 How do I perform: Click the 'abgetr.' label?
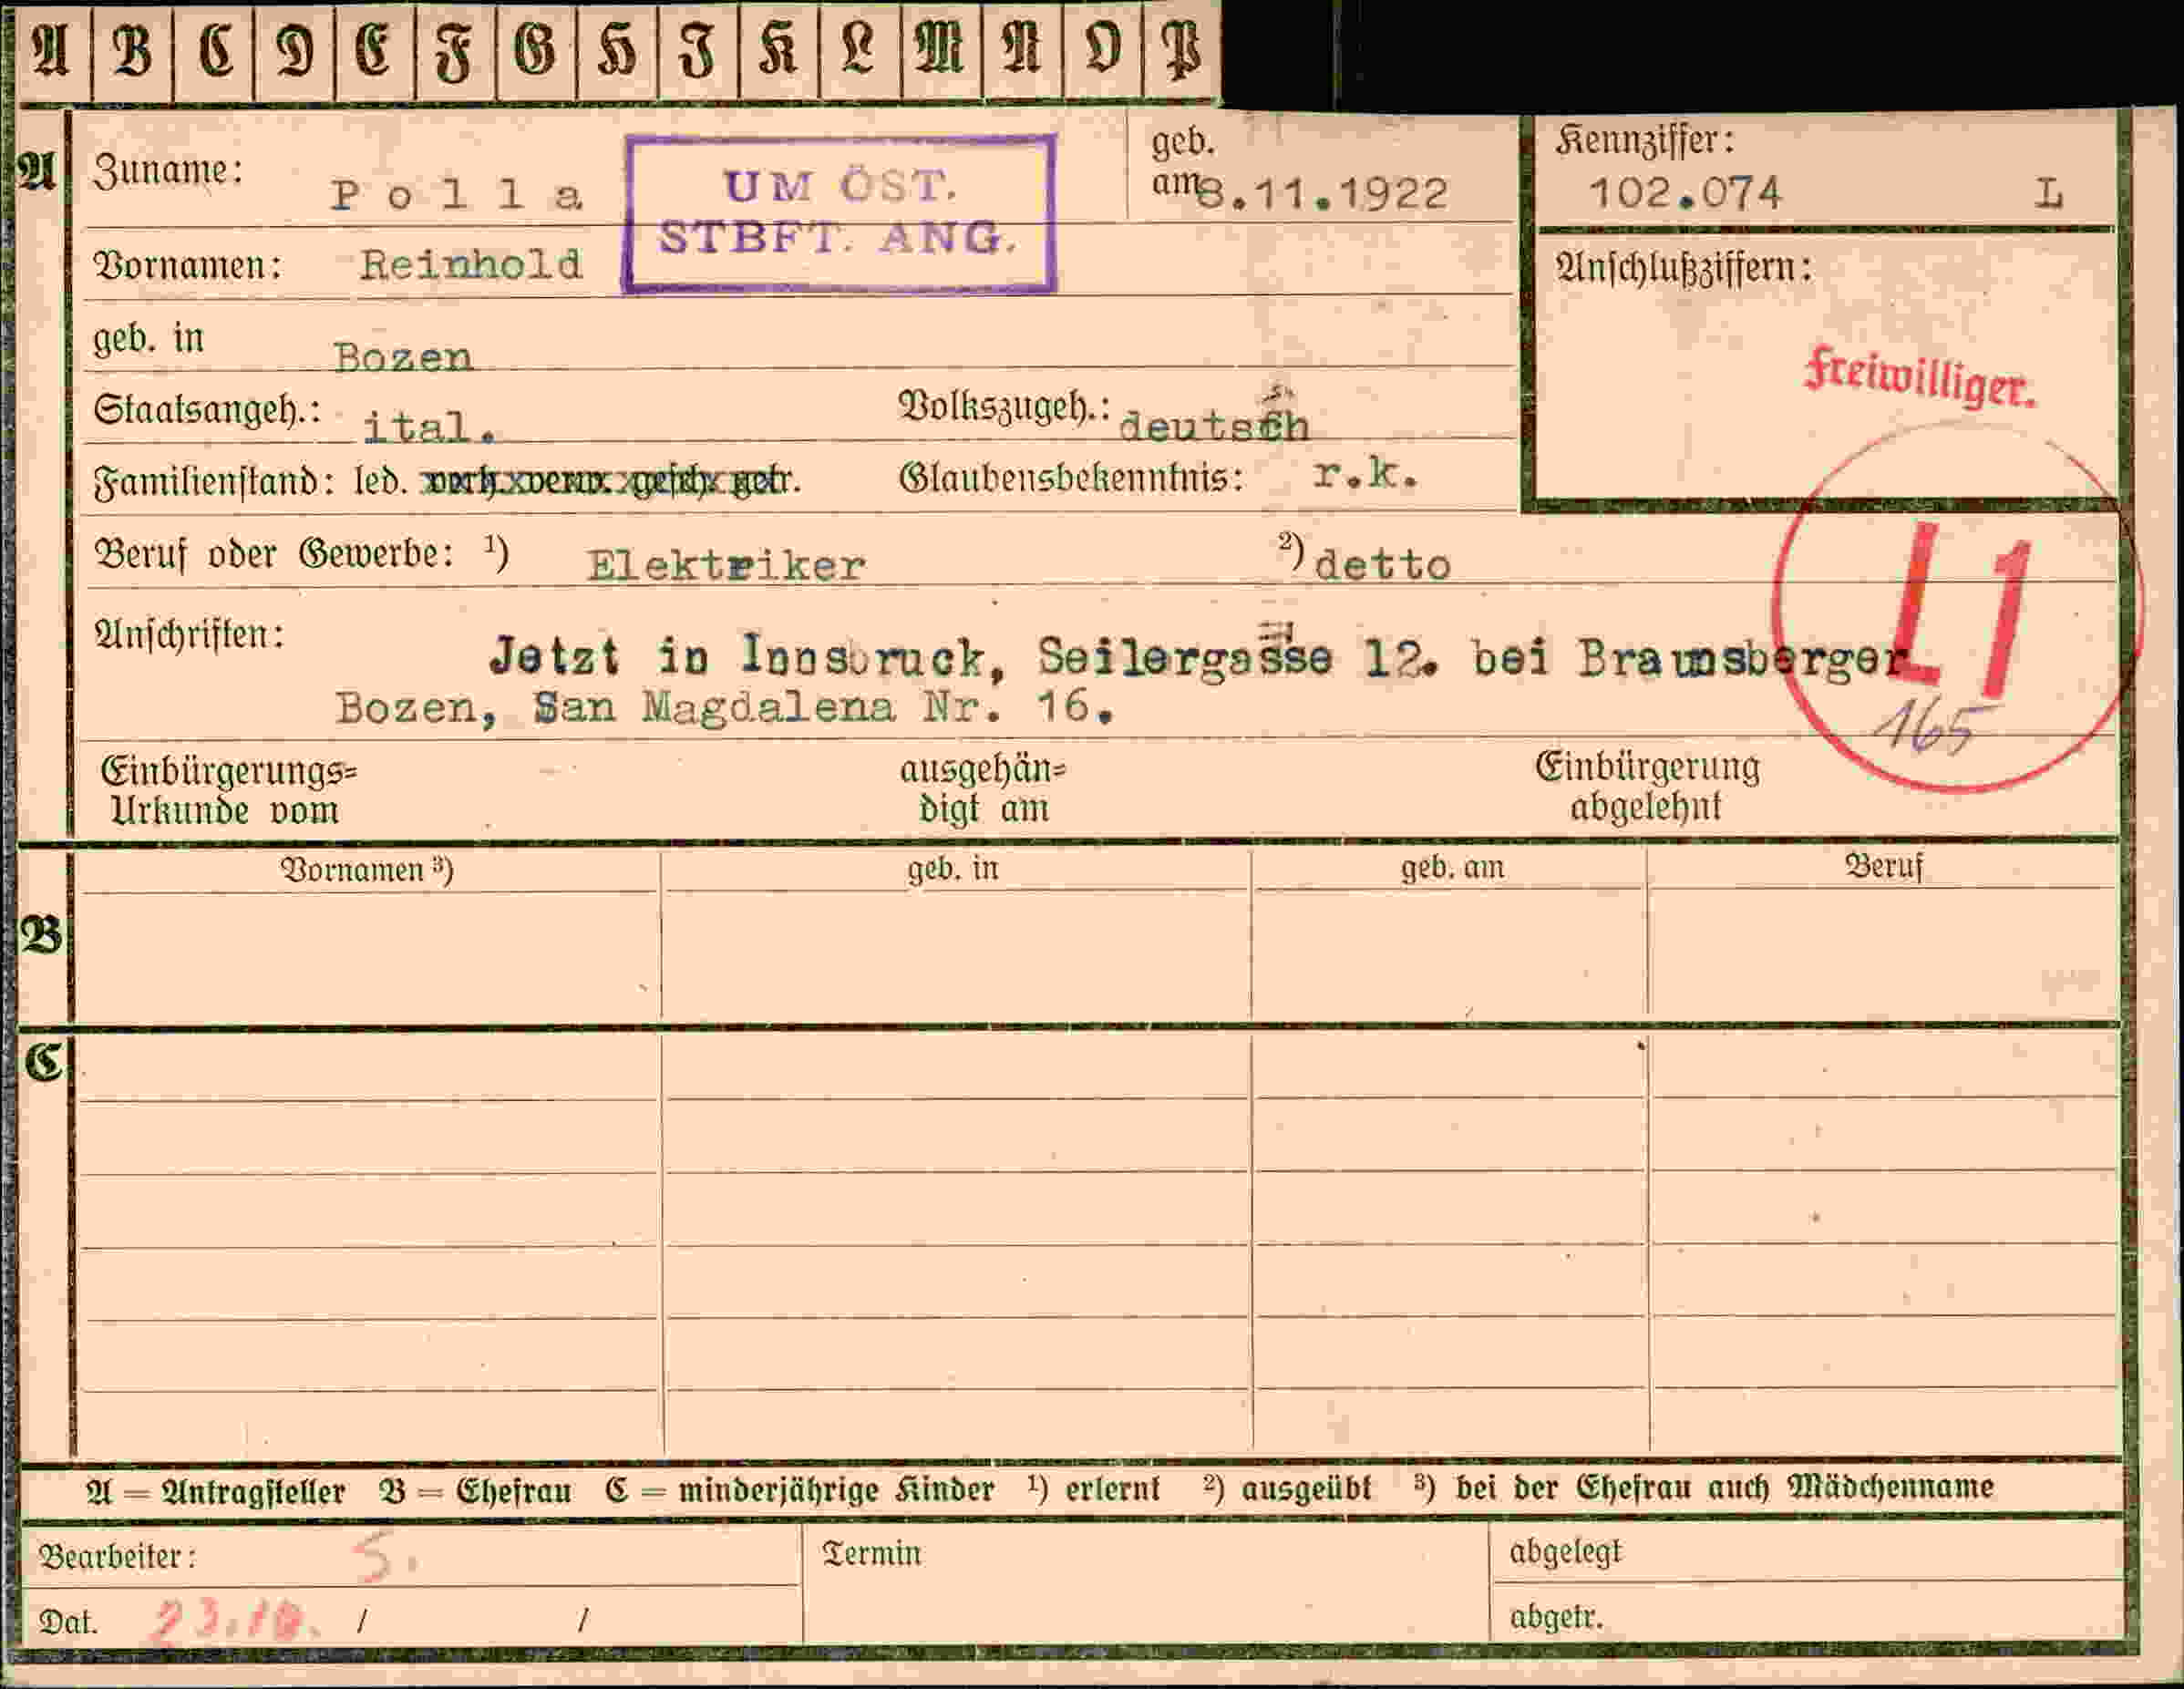tap(1556, 1617)
